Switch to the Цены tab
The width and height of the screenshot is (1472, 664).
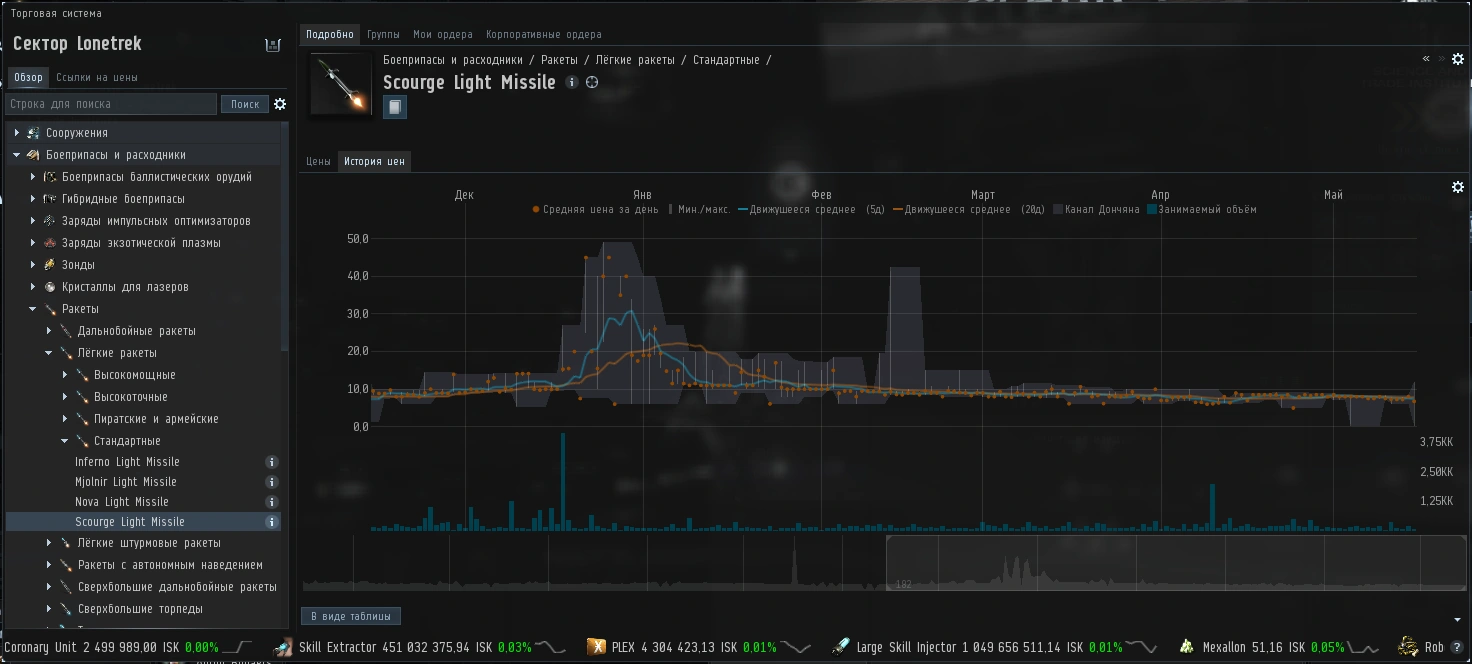pyautogui.click(x=318, y=161)
